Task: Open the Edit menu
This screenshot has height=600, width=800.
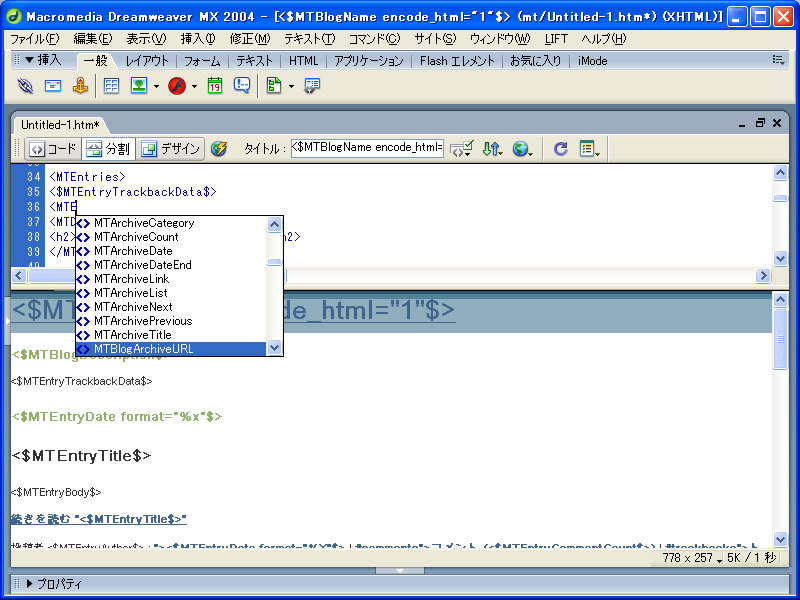Action: [x=93, y=39]
